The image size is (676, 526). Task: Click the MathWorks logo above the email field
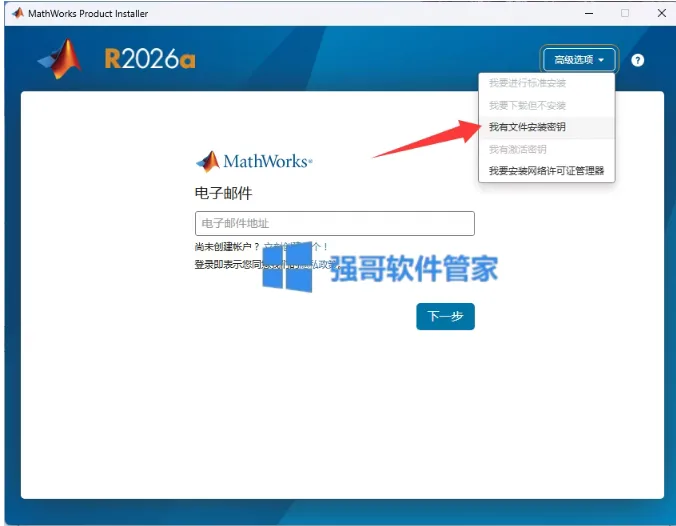254,161
